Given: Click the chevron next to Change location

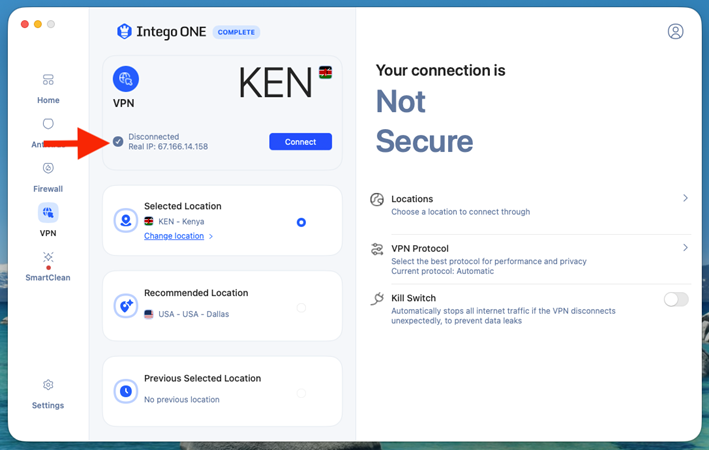Looking at the screenshot, I should pos(211,236).
